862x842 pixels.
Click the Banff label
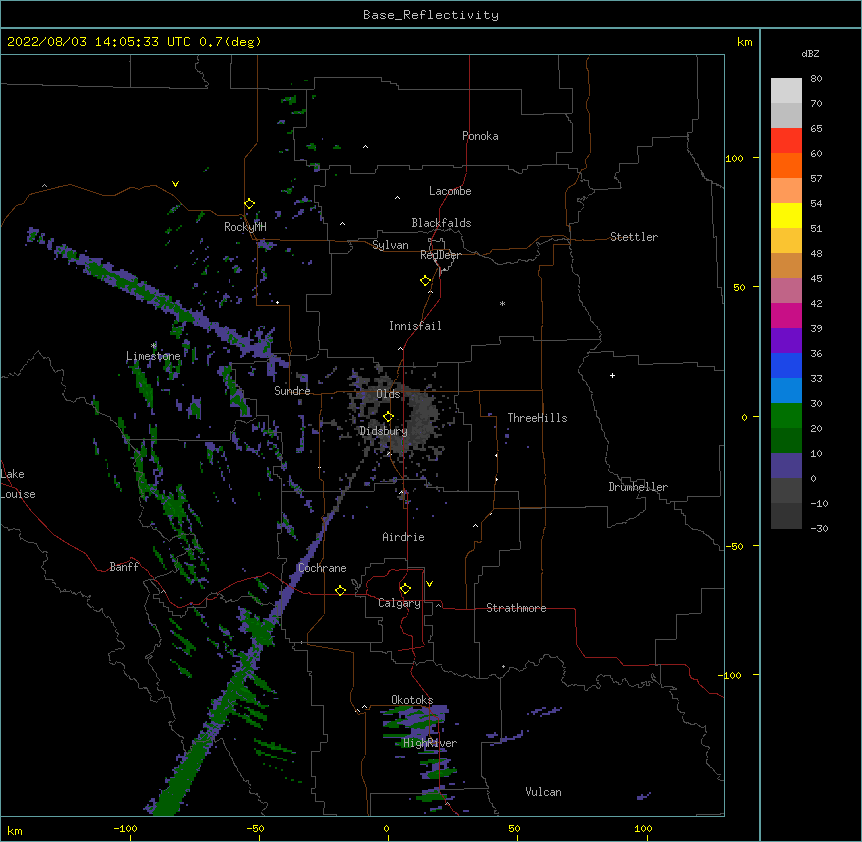(x=124, y=567)
